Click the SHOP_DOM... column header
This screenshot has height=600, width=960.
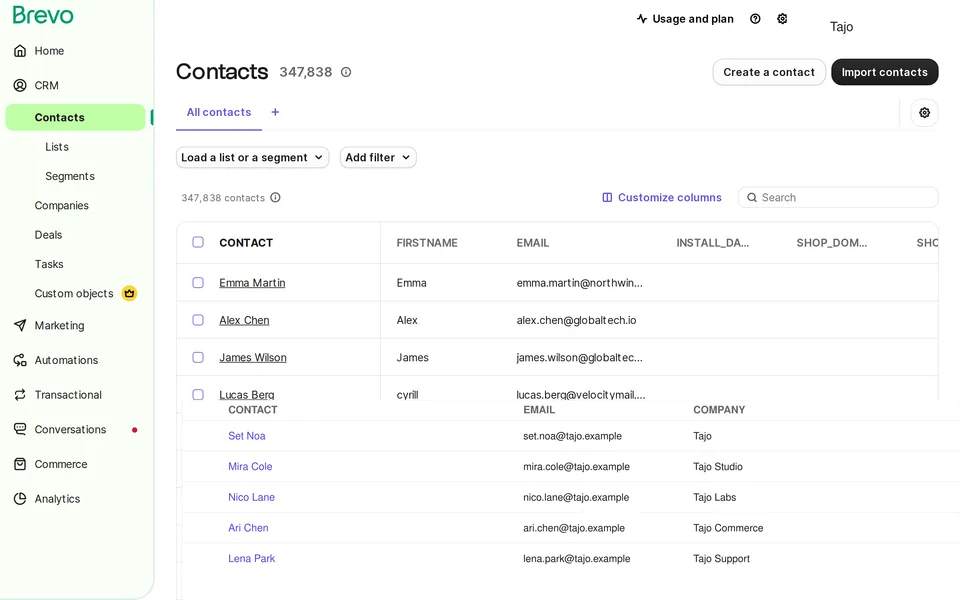(831, 243)
